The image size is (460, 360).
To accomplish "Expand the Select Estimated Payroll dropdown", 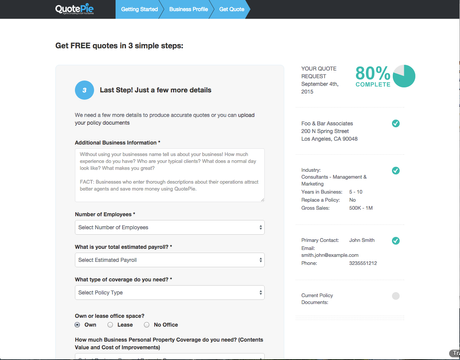I will [x=170, y=260].
